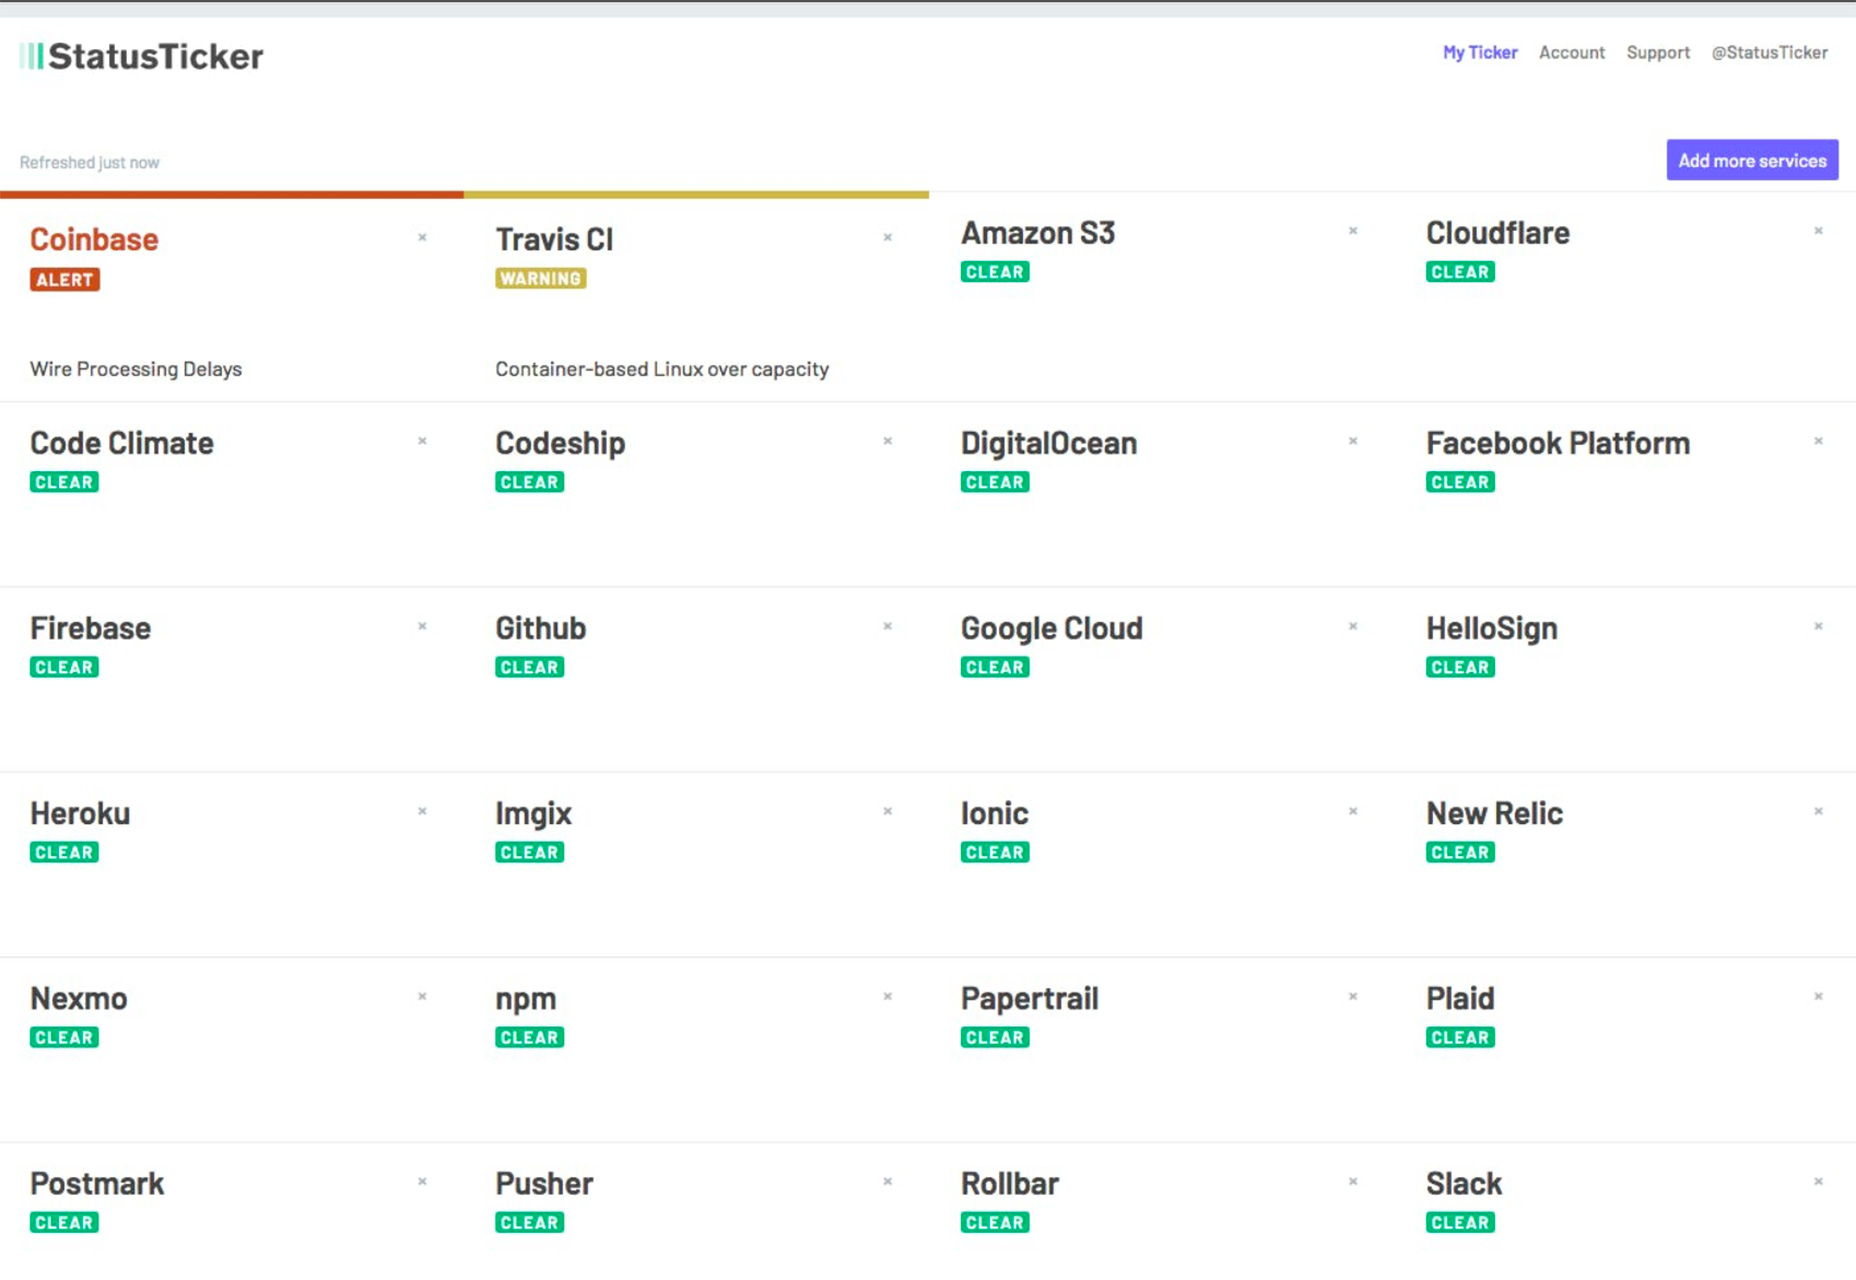Open the @StatusTicker link
This screenshot has width=1856, height=1280.
tap(1769, 52)
